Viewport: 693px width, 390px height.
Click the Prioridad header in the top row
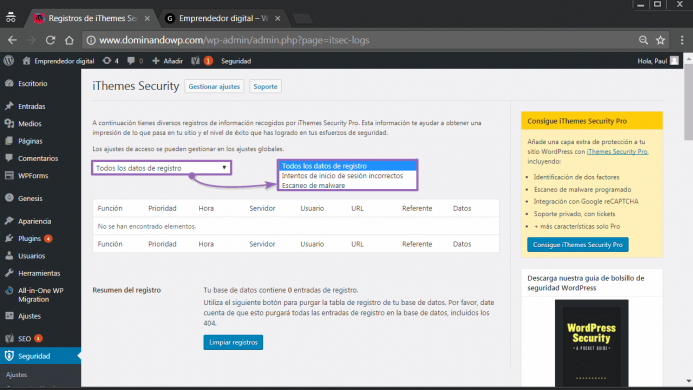pyautogui.click(x=162, y=208)
